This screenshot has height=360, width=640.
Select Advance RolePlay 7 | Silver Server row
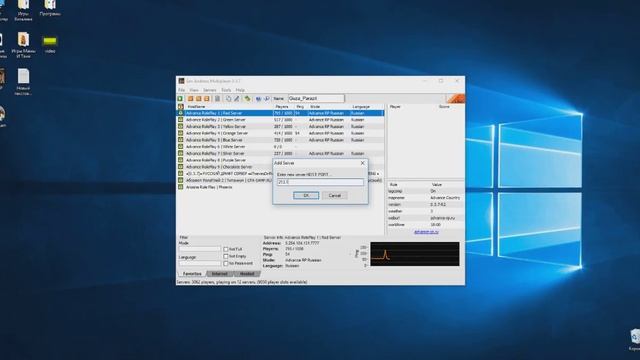pos(280,153)
